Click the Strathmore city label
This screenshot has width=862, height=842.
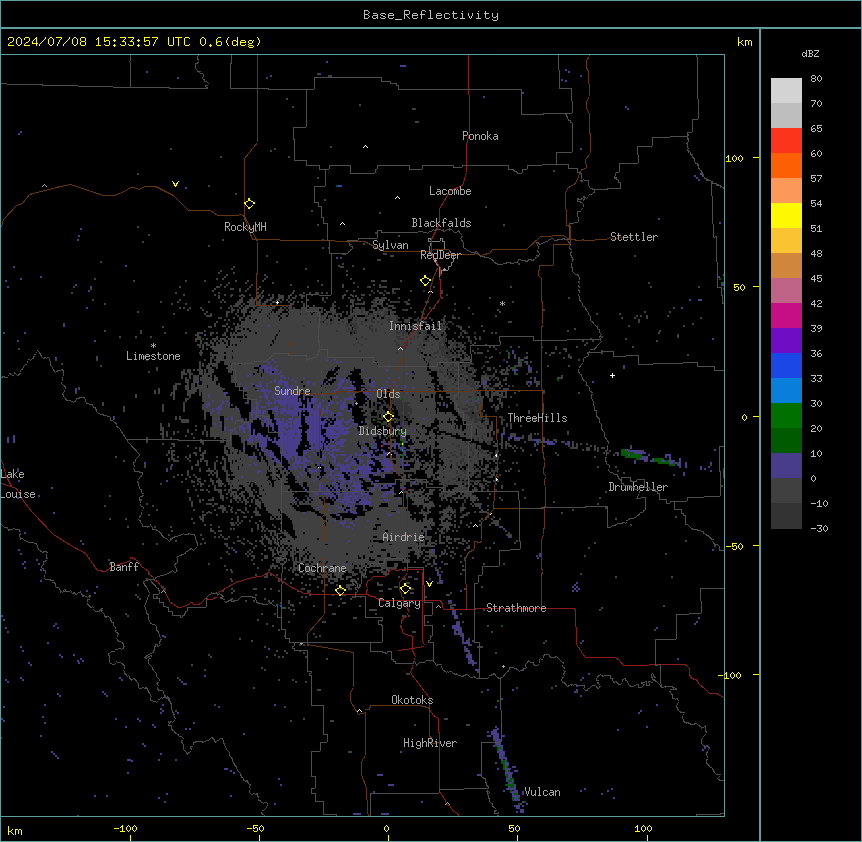[516, 608]
